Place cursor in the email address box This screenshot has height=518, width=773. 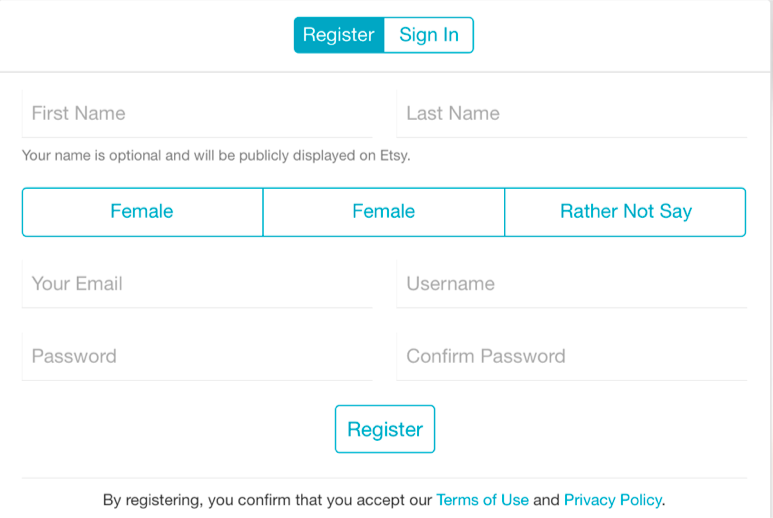pyautogui.click(x=197, y=284)
